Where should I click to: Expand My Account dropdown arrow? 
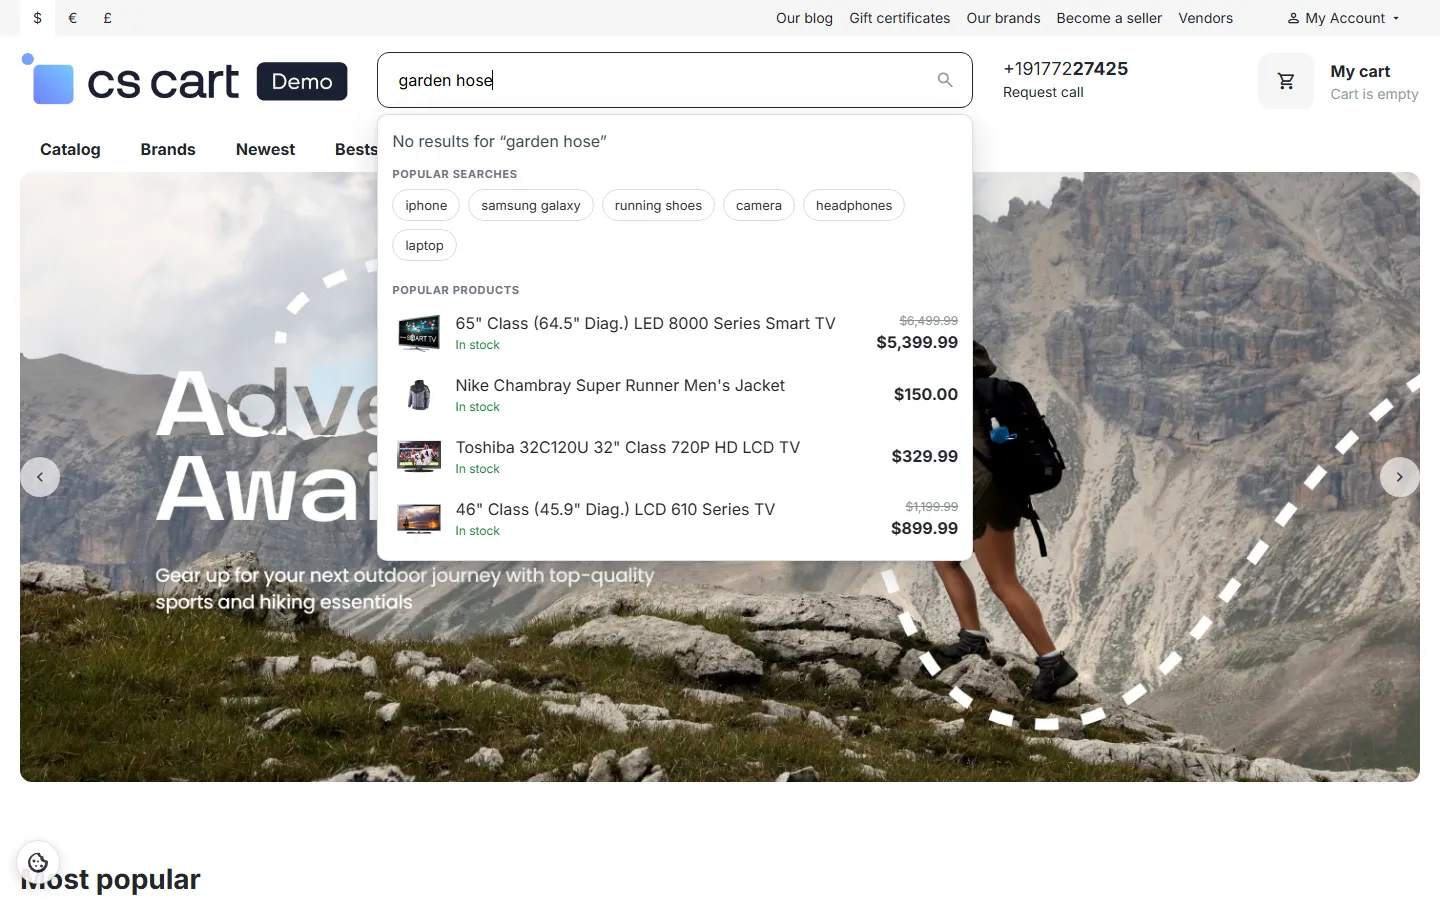coord(1396,18)
